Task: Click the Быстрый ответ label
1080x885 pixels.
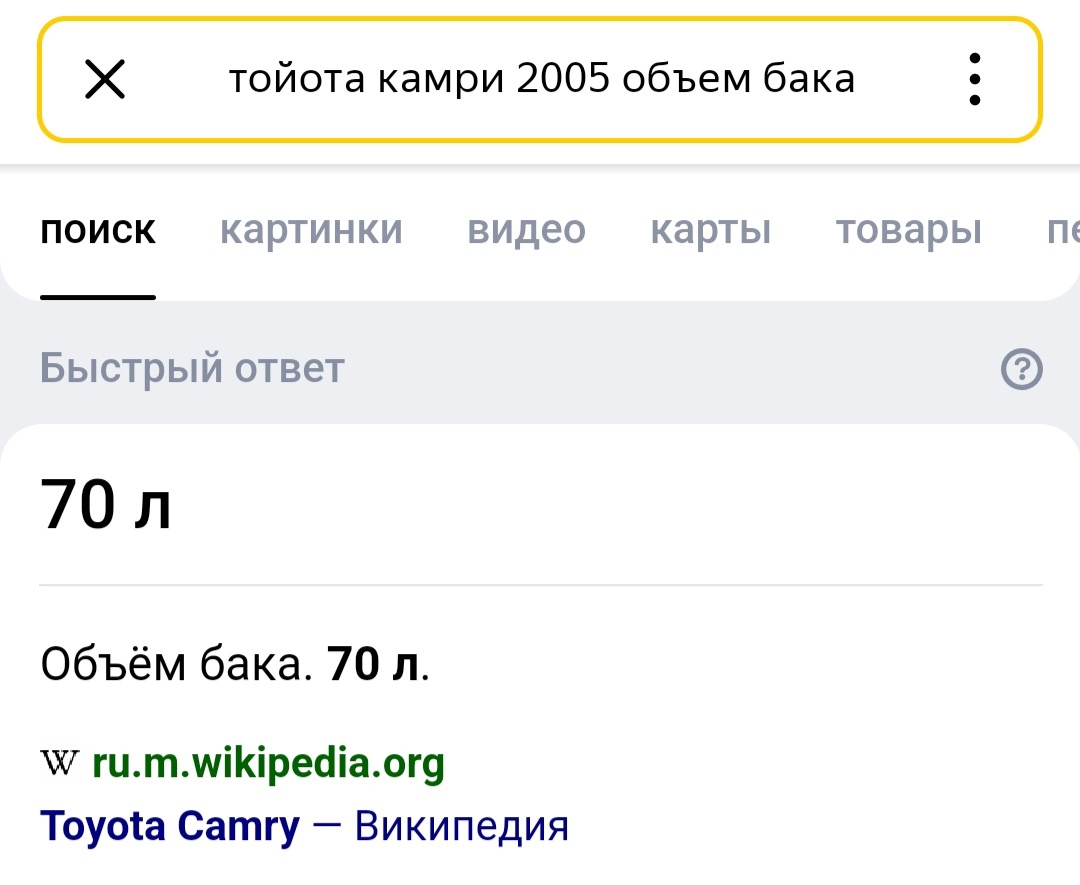Action: [x=192, y=369]
